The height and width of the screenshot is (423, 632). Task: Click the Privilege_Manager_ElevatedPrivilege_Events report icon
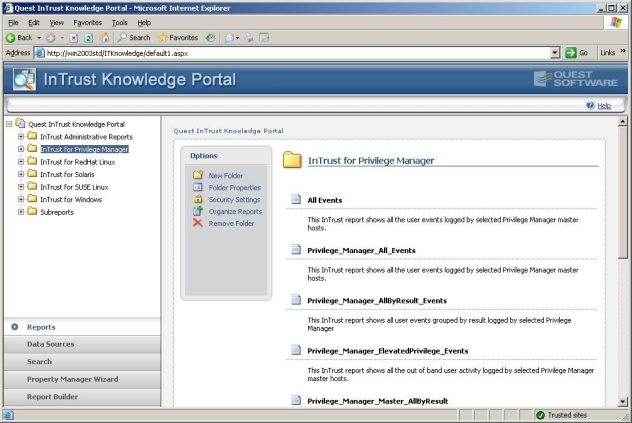click(x=296, y=350)
